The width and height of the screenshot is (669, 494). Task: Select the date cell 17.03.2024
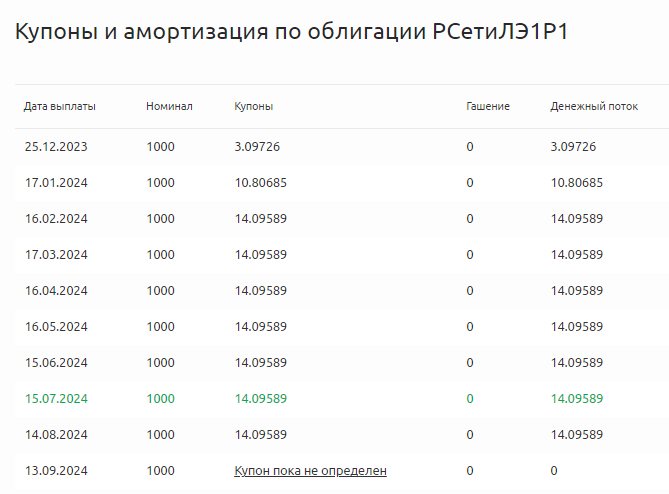coord(56,255)
